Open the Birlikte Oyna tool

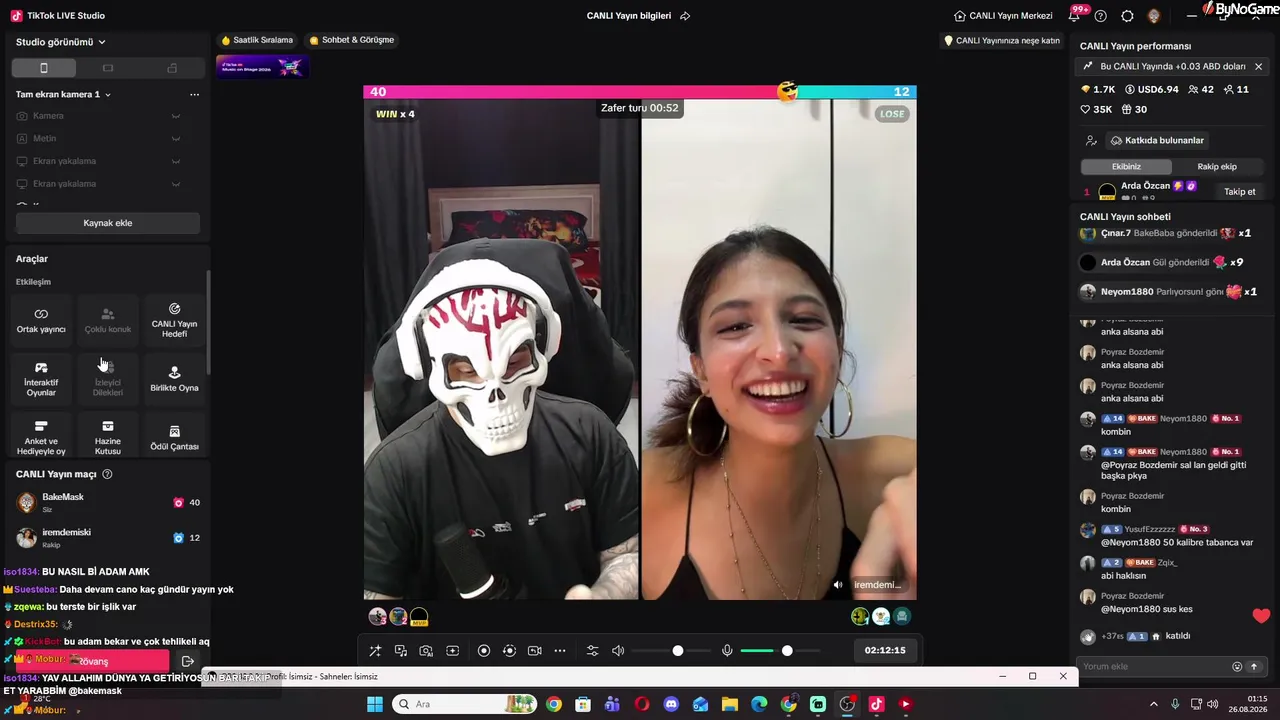(x=174, y=378)
